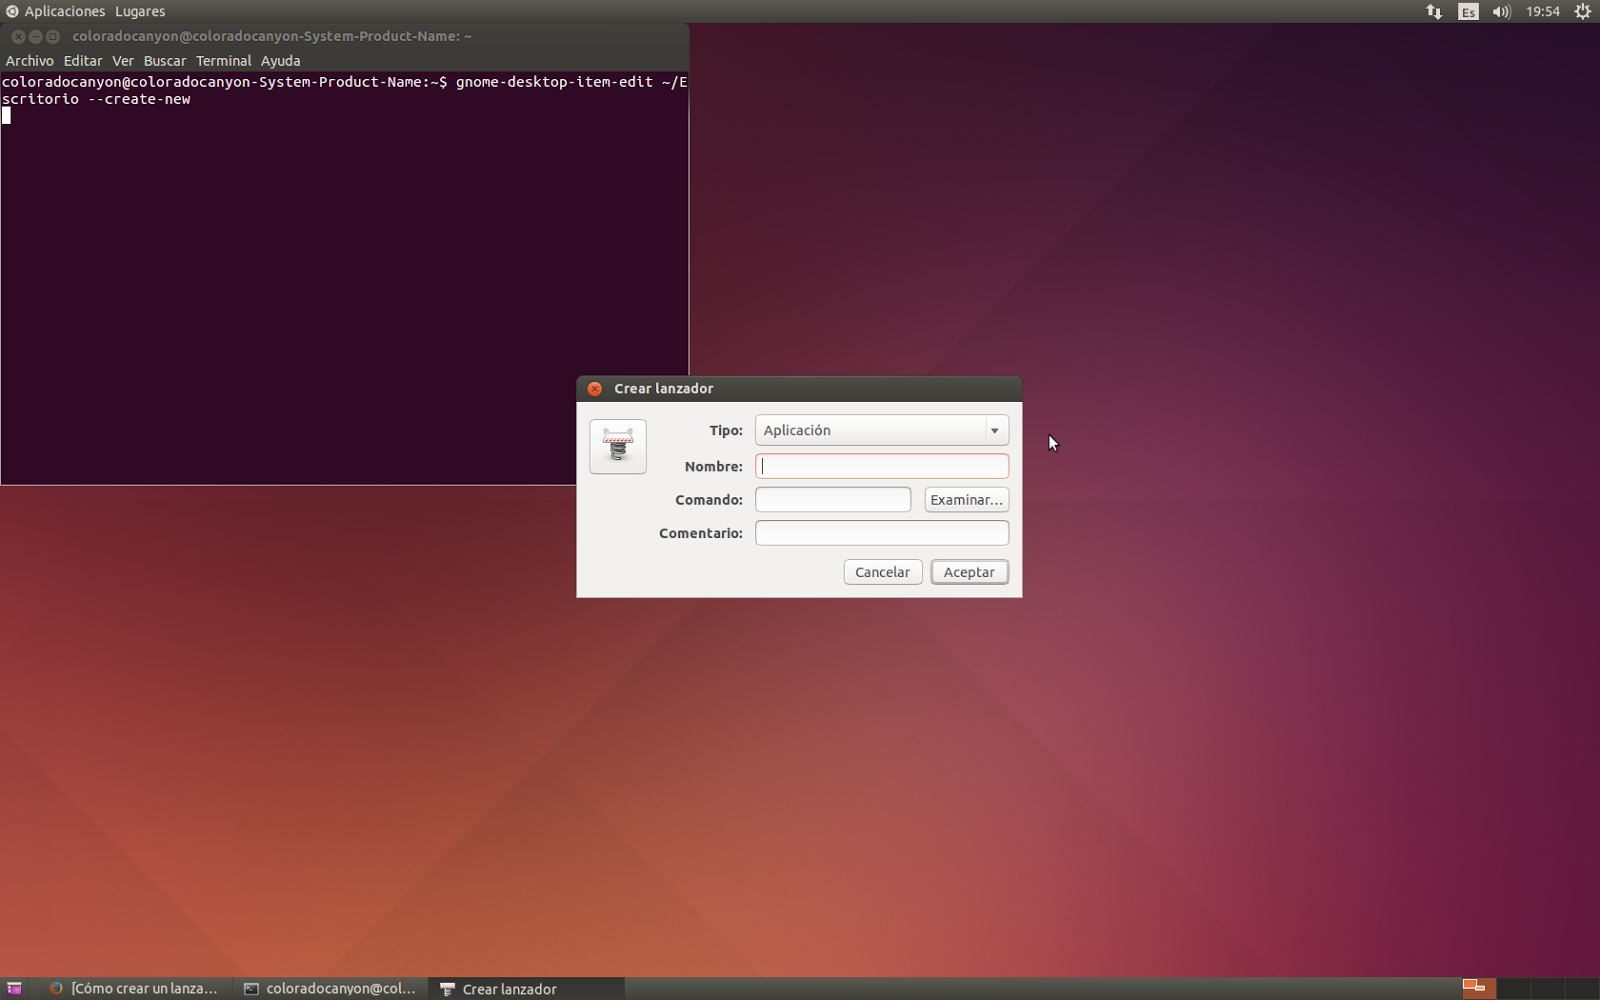Click the launcher spring icon in Crear lanzador dialog
The image size is (1600, 1000).
(x=617, y=446)
